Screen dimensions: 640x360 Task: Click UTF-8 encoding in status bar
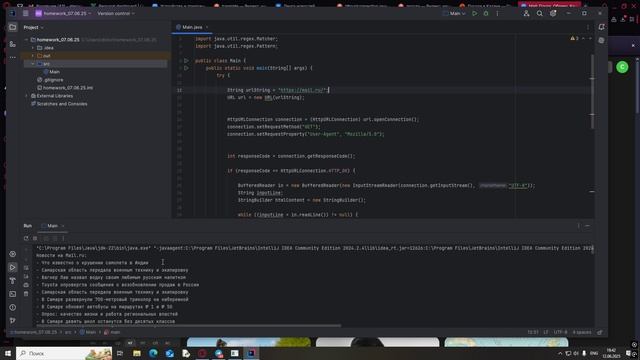560,332
